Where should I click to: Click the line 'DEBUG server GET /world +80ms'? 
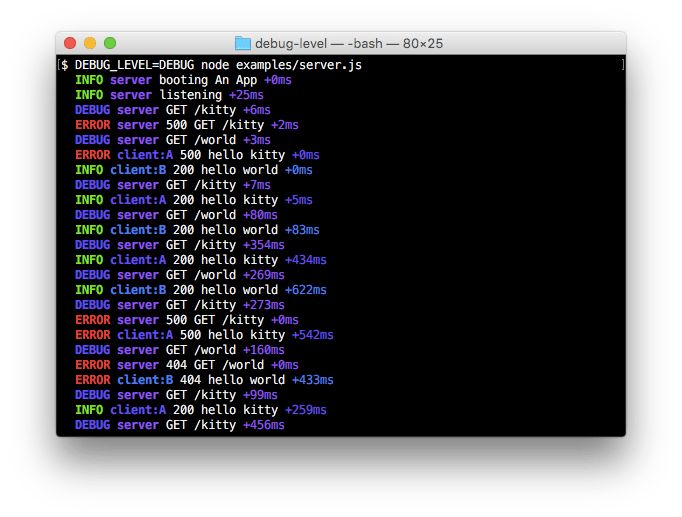tap(176, 215)
